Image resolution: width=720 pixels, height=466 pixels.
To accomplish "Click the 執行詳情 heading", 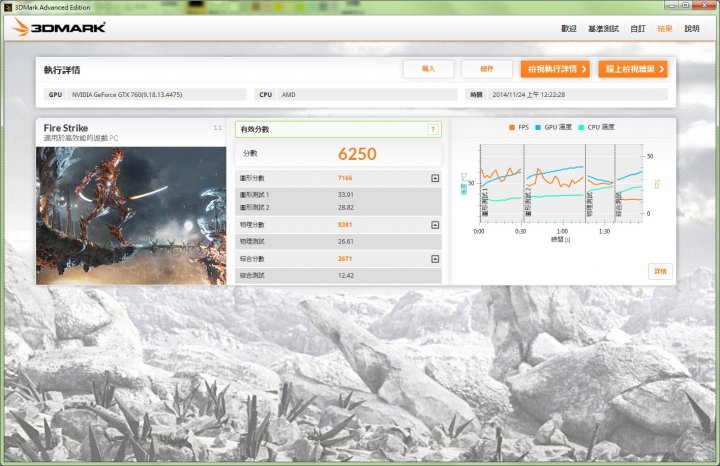I will 62,70.
